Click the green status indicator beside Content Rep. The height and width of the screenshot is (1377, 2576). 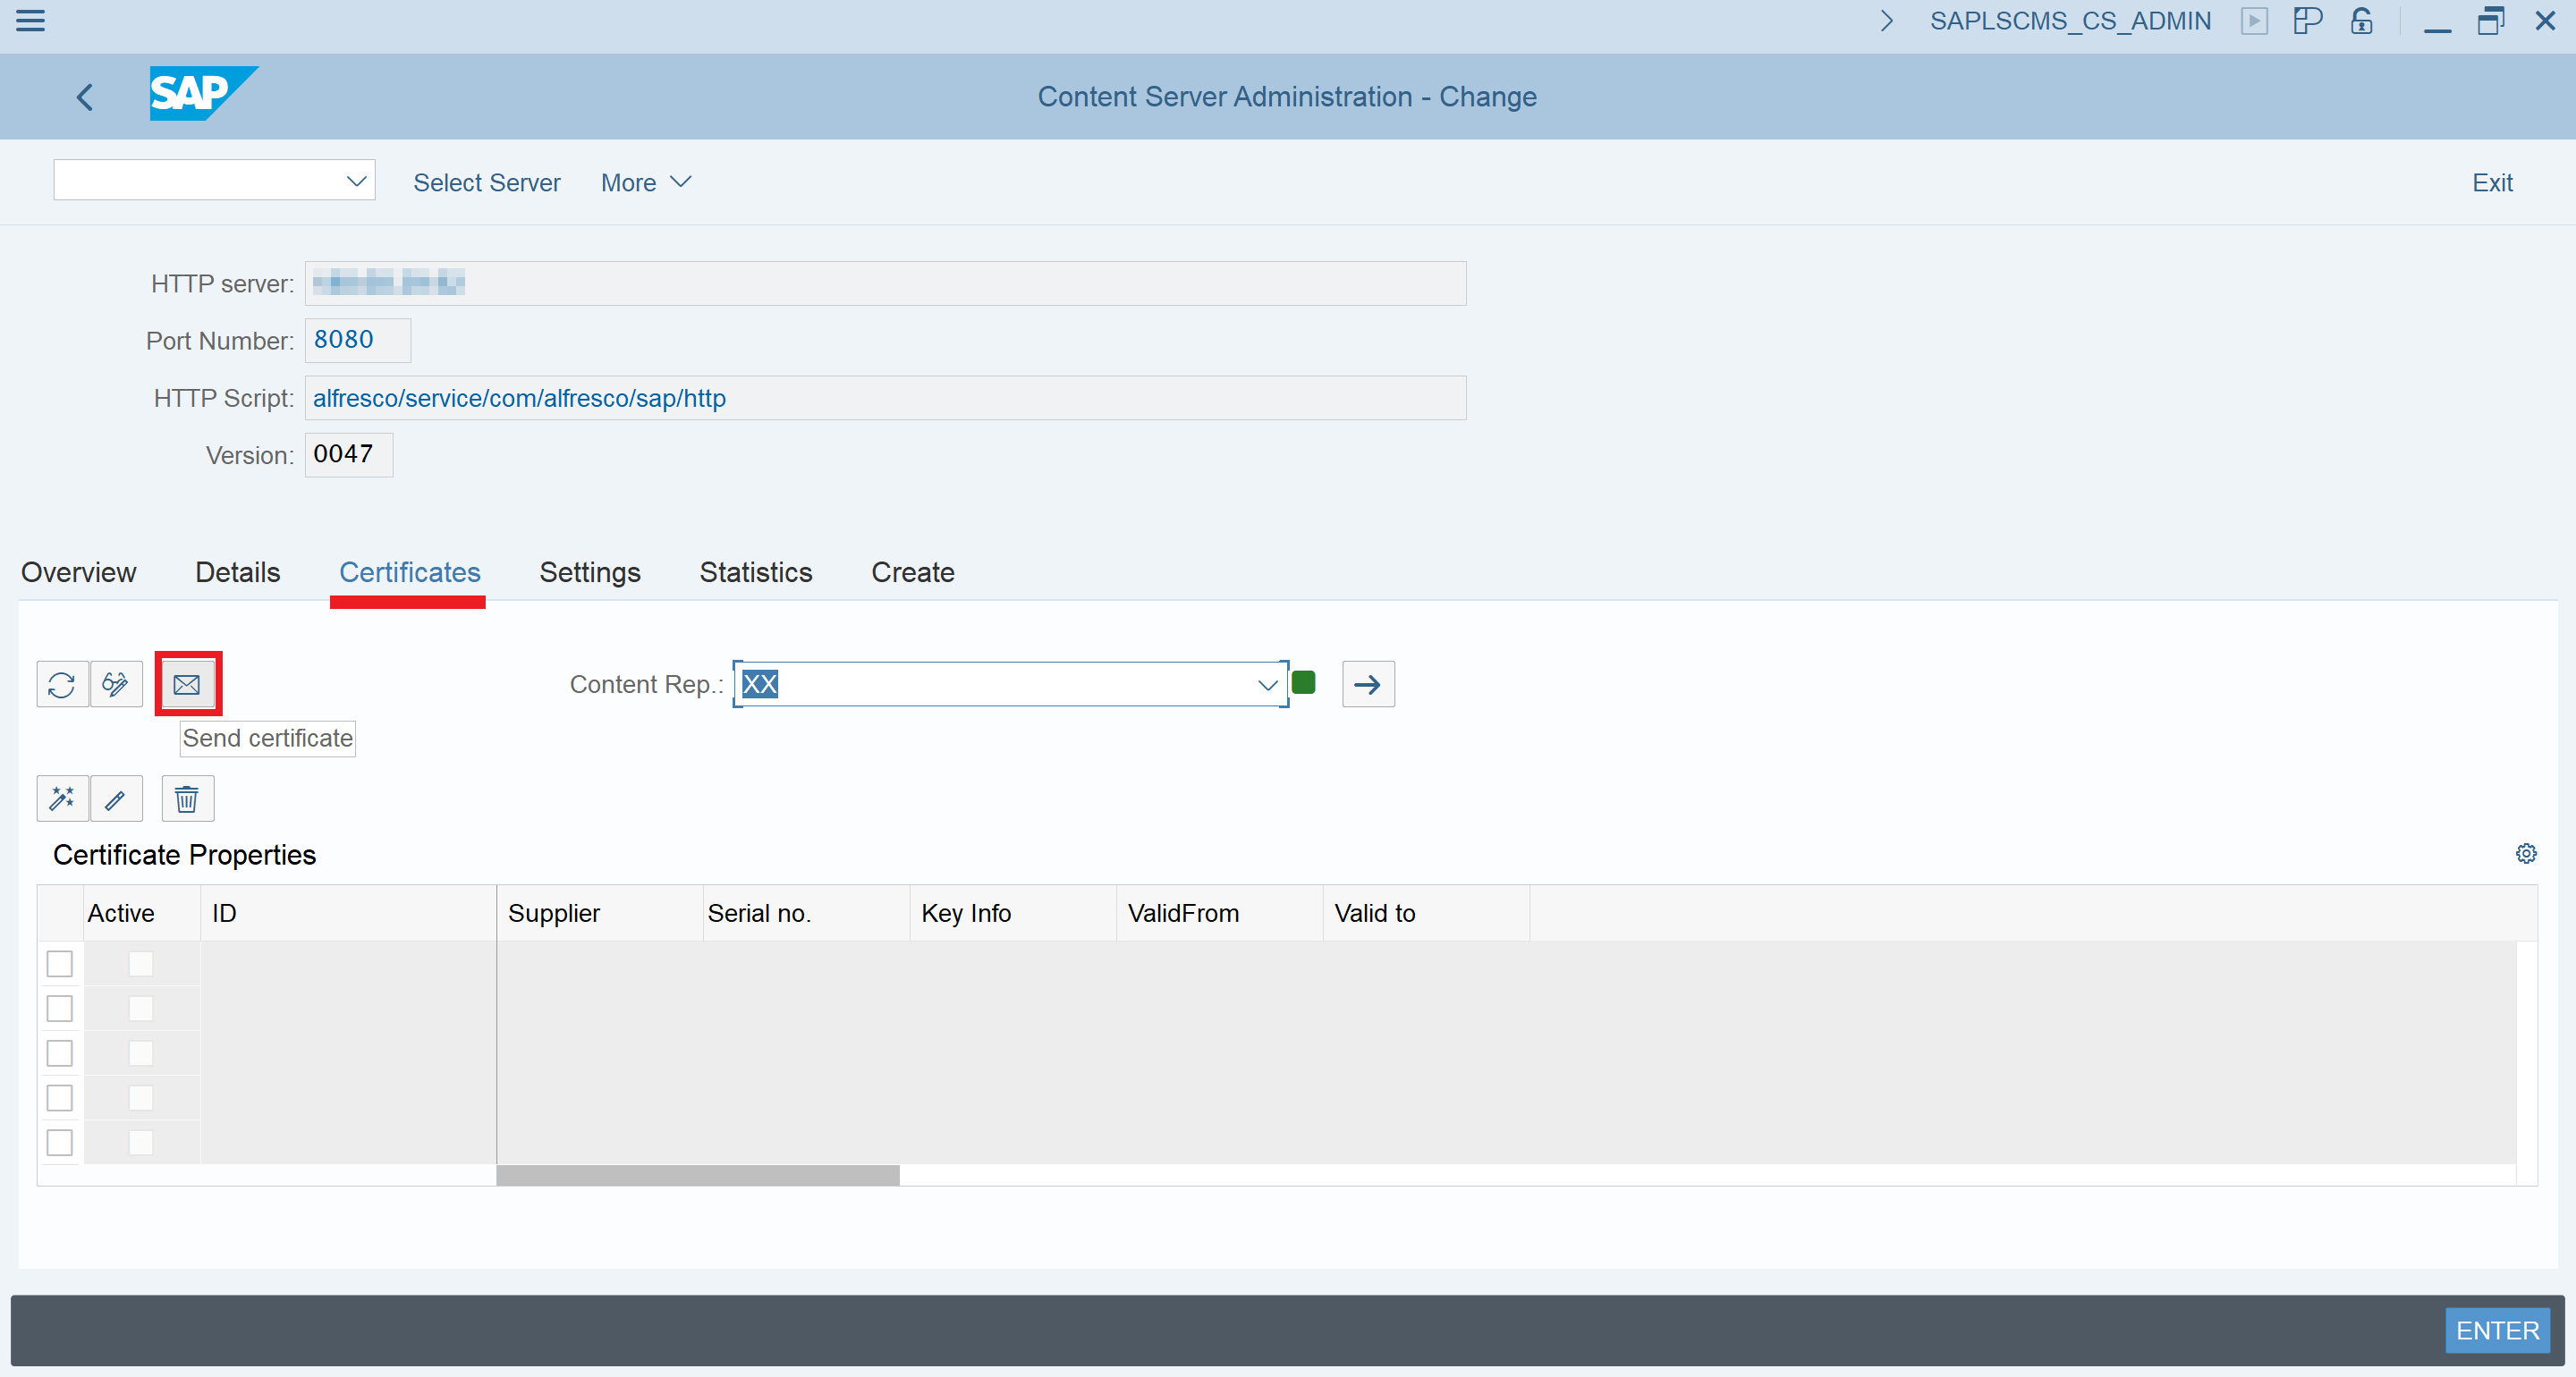(x=1303, y=682)
